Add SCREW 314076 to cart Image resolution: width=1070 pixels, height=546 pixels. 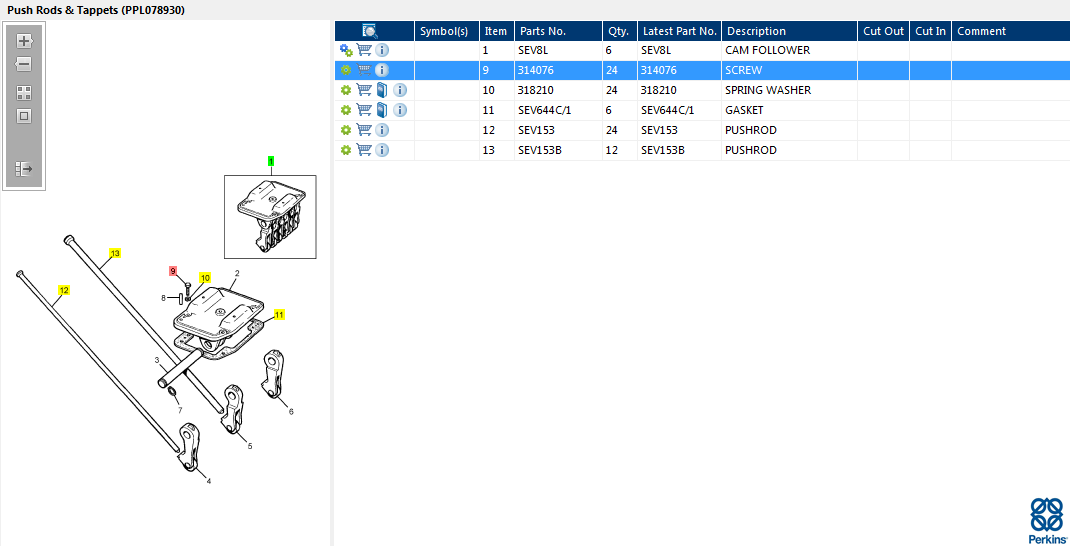click(x=364, y=70)
